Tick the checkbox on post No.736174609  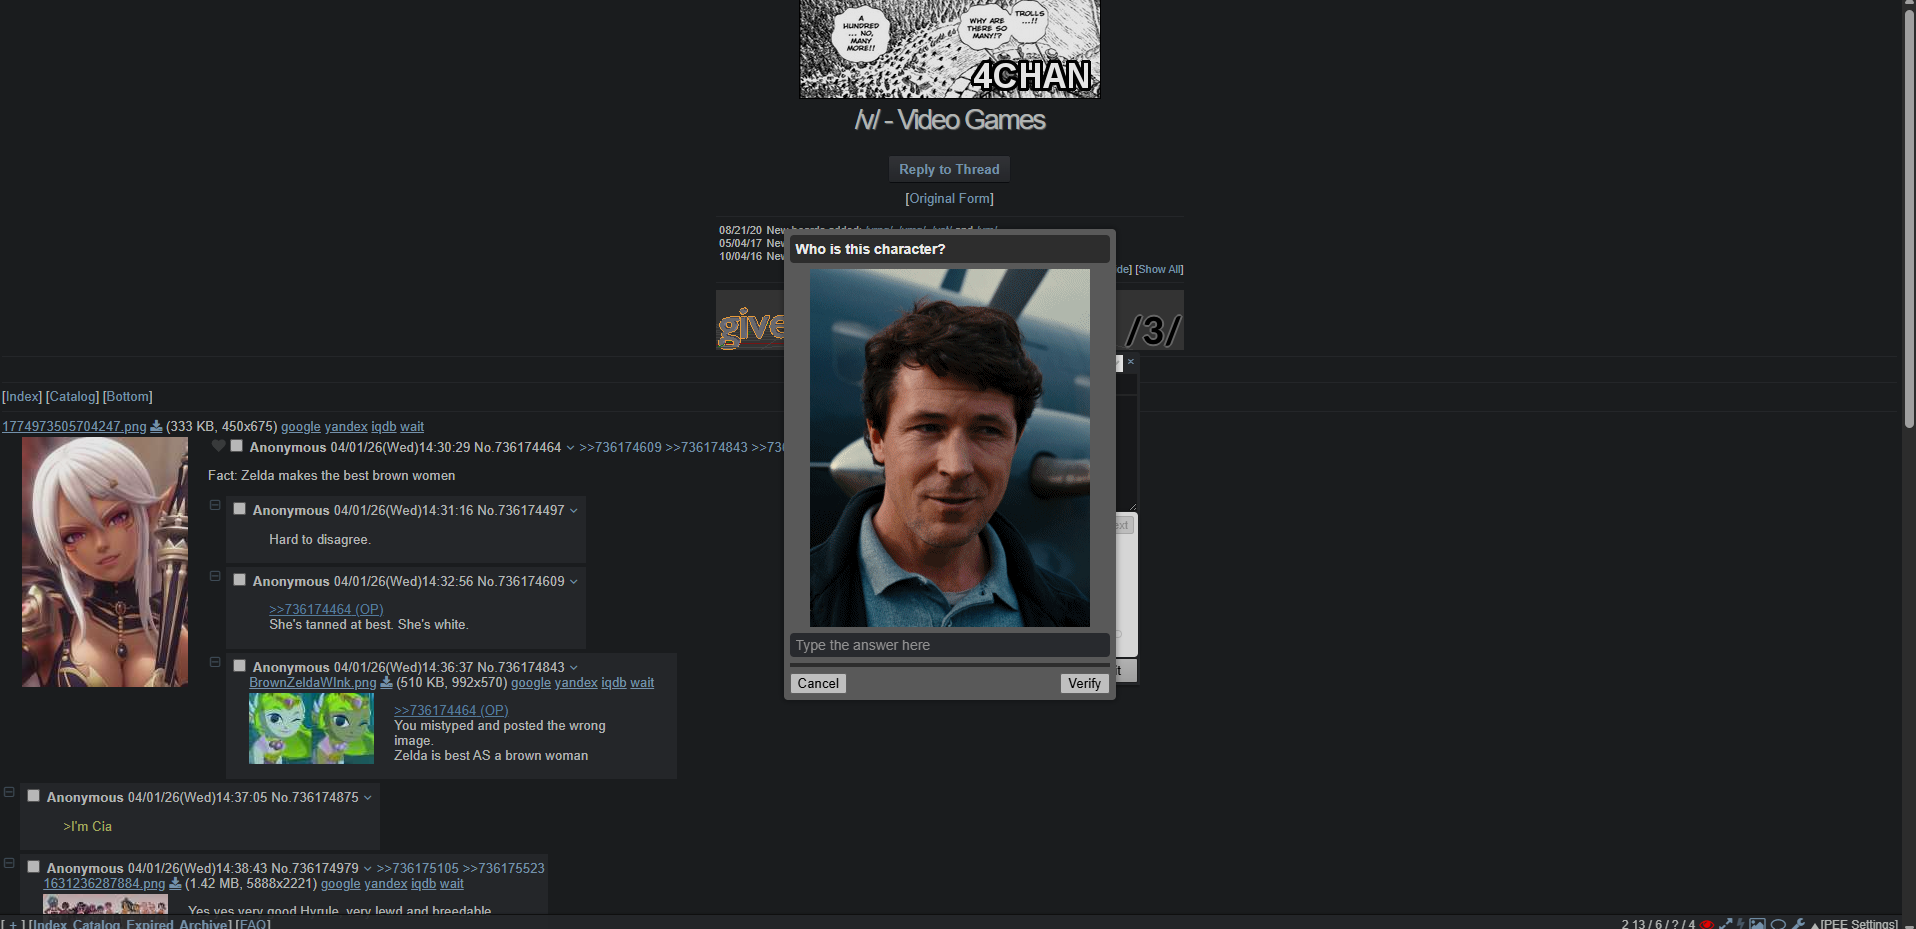coord(240,580)
